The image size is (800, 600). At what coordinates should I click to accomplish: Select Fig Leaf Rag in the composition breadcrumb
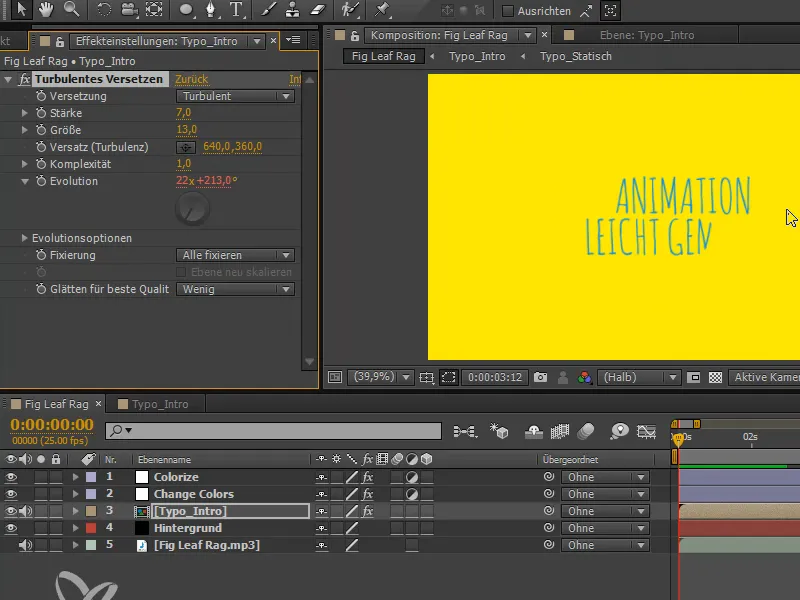pos(384,56)
